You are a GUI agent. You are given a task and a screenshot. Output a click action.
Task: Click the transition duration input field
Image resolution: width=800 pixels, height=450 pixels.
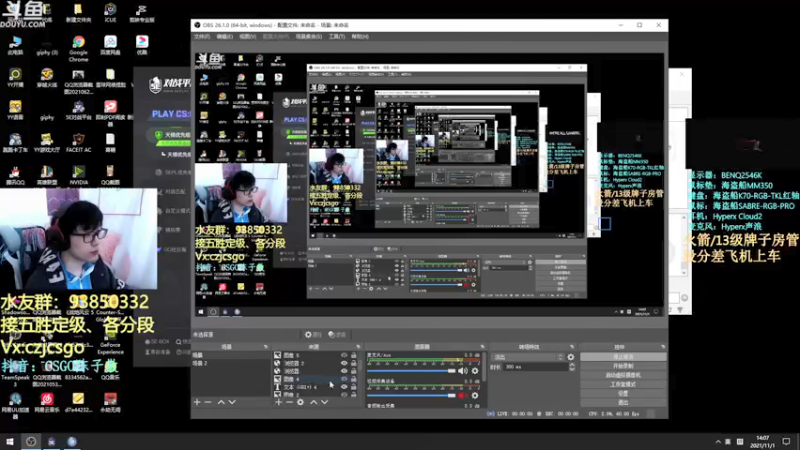[535, 367]
